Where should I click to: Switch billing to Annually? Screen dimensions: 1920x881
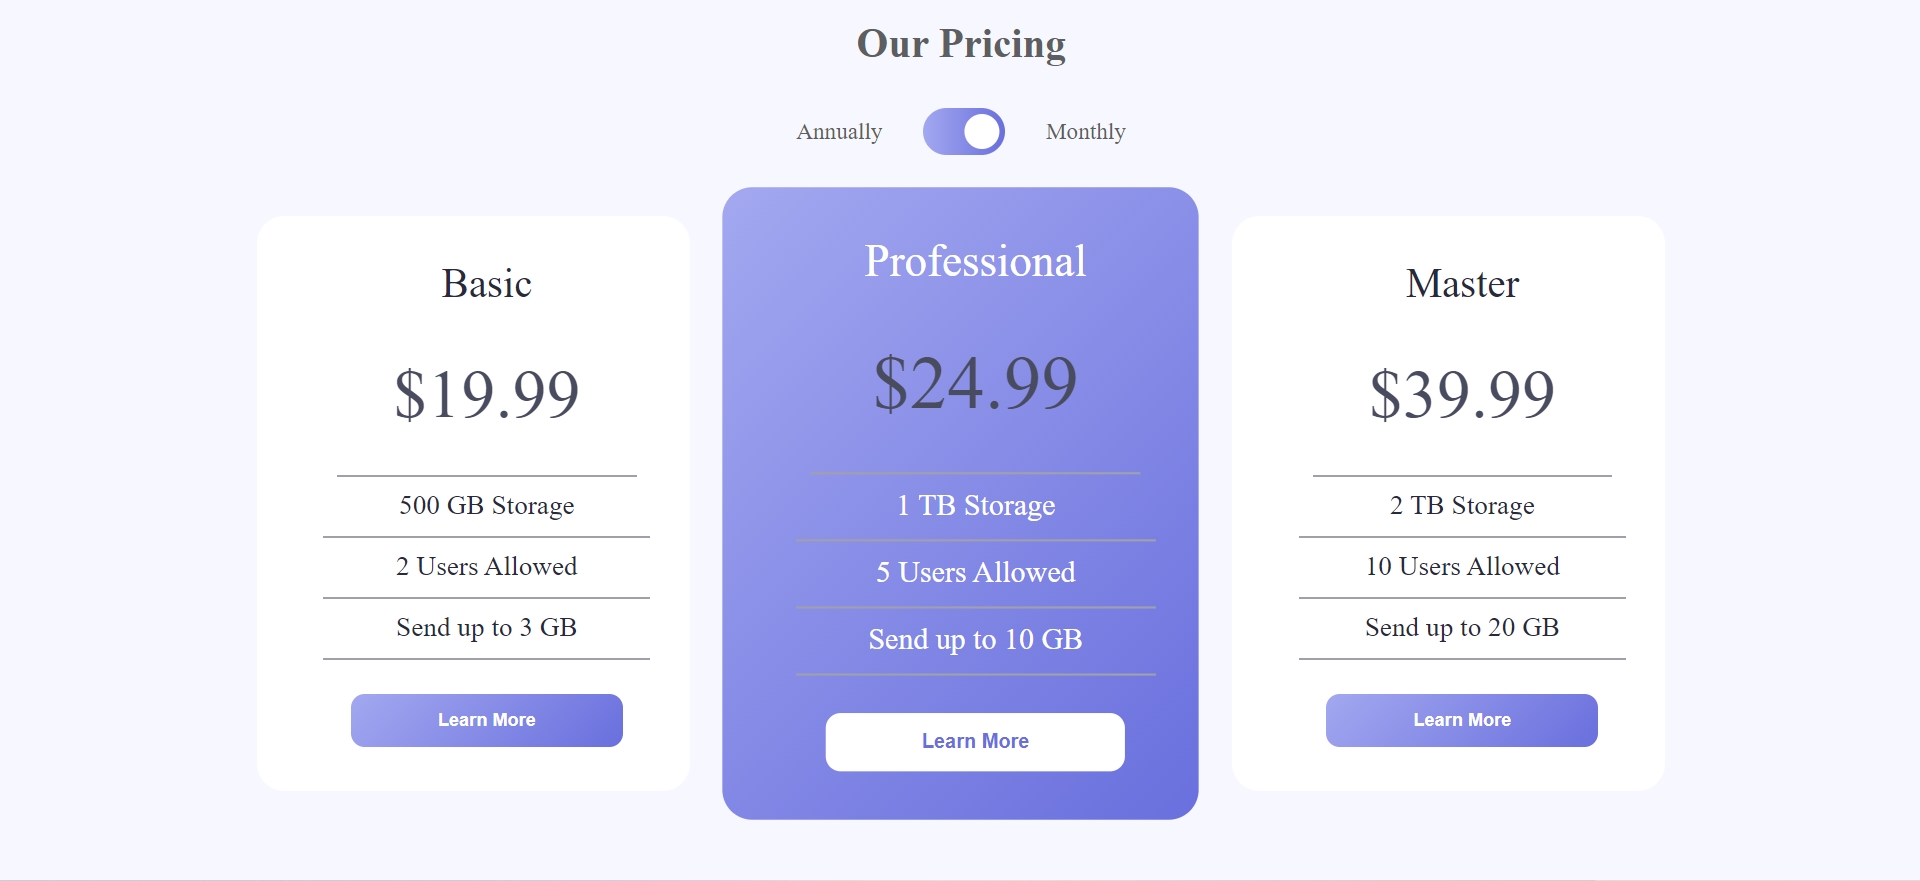pos(838,131)
